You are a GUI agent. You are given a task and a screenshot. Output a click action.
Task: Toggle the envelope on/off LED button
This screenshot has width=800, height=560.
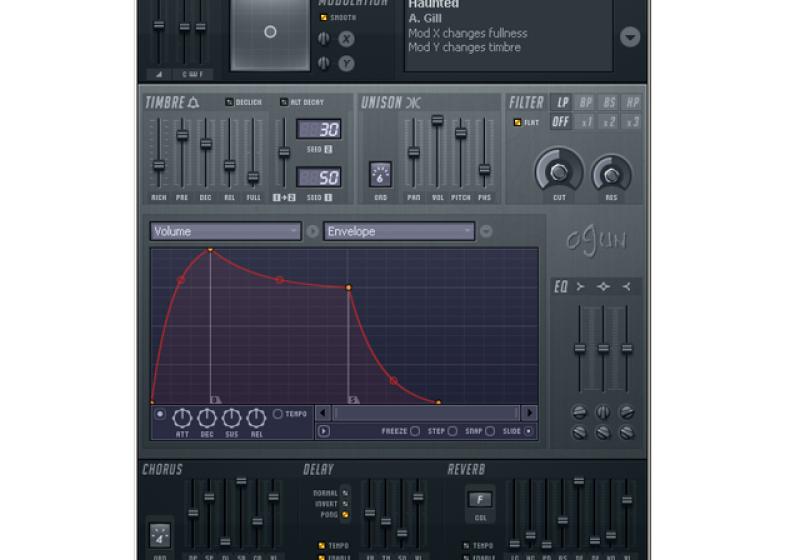tap(160, 414)
